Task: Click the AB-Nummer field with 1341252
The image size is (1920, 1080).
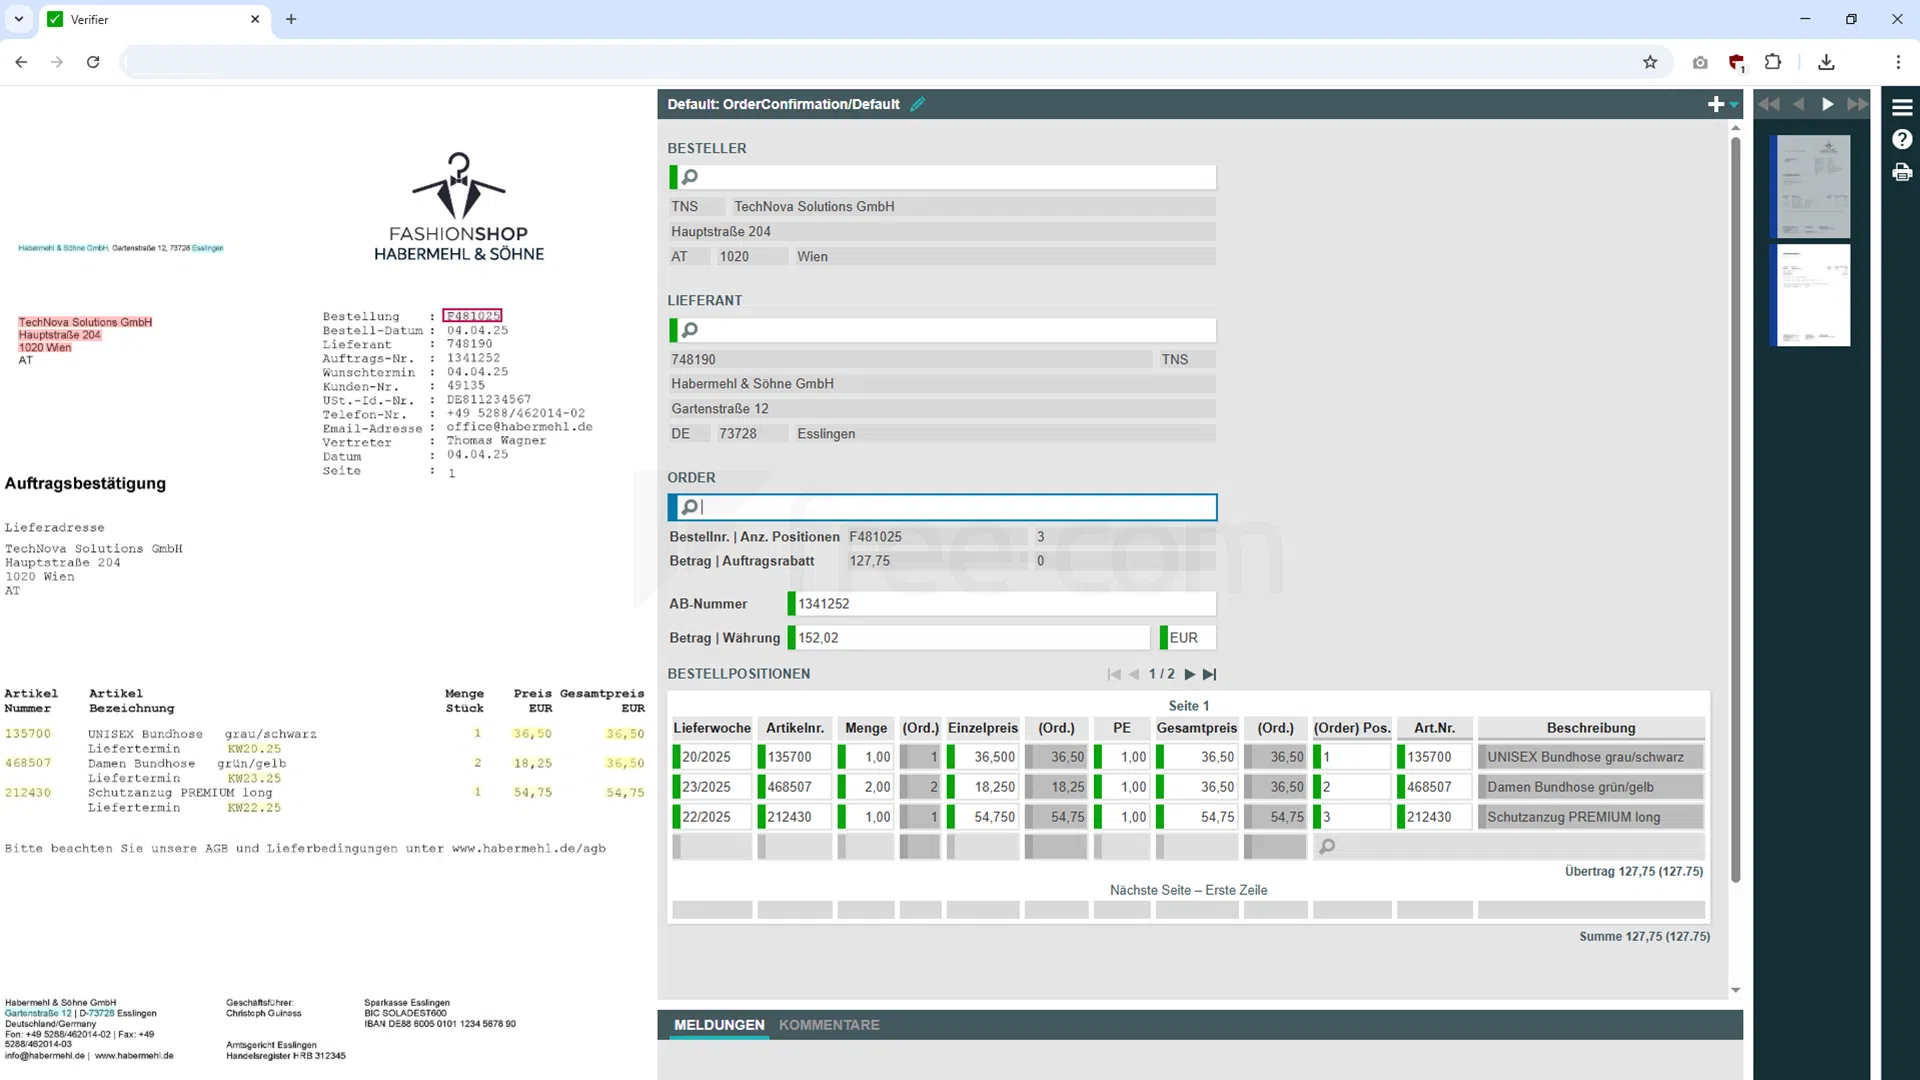Action: coord(1004,604)
